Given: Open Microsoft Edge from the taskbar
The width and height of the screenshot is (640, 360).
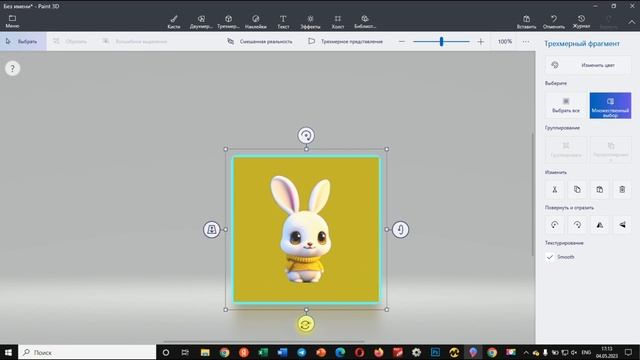Looking at the screenshot, I should pyautogui.click(x=340, y=352).
